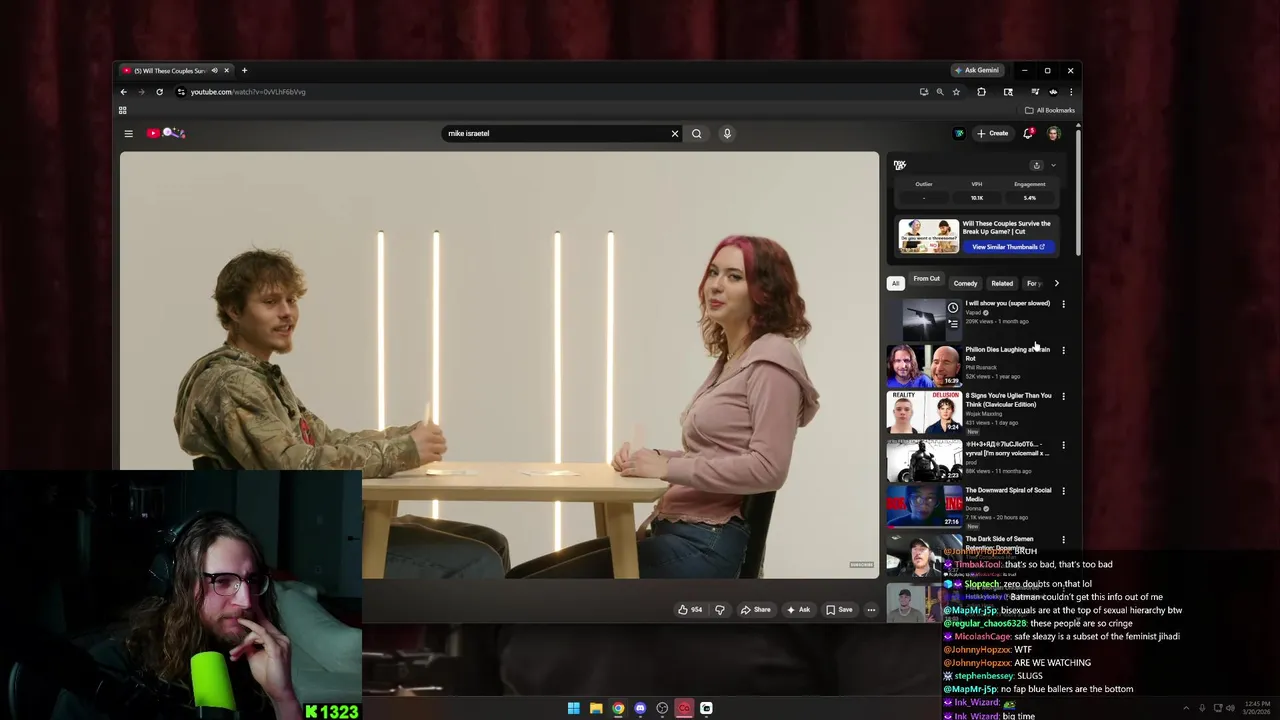Open the Chrome apps grid shortcut
This screenshot has height=720, width=1280.
tap(123, 110)
